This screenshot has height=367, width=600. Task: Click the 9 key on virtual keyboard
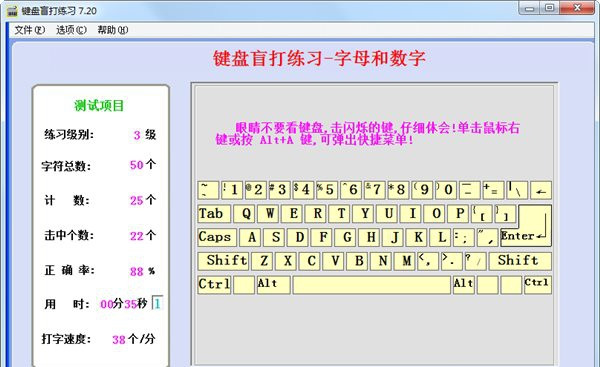point(422,190)
